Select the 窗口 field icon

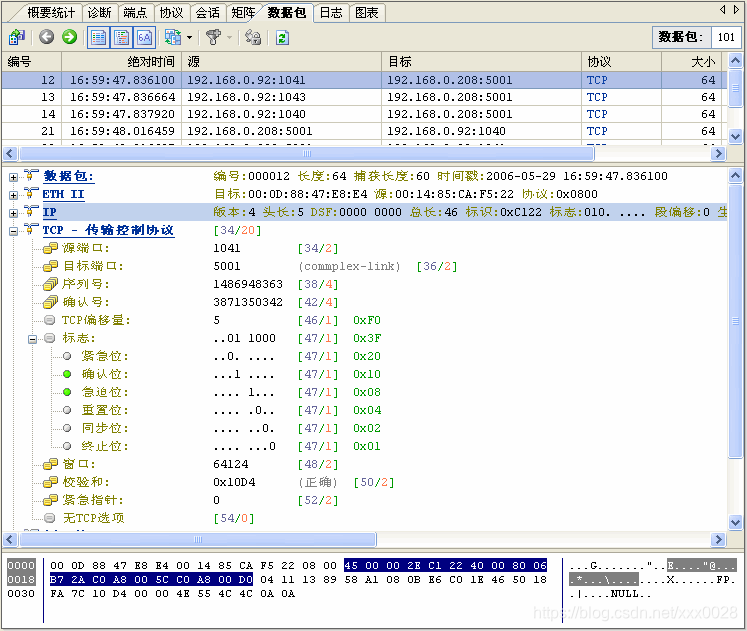[50, 464]
